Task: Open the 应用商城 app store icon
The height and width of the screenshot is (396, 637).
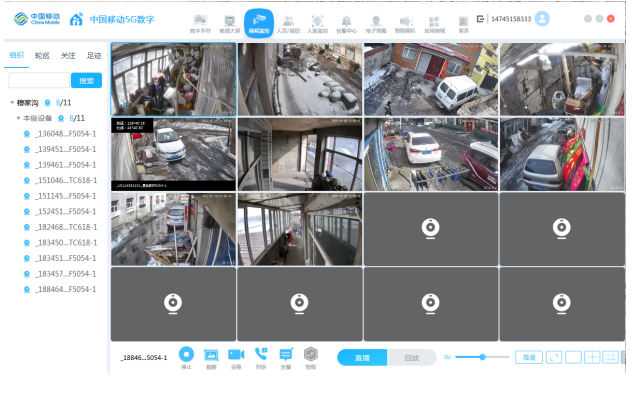Action: pos(434,24)
